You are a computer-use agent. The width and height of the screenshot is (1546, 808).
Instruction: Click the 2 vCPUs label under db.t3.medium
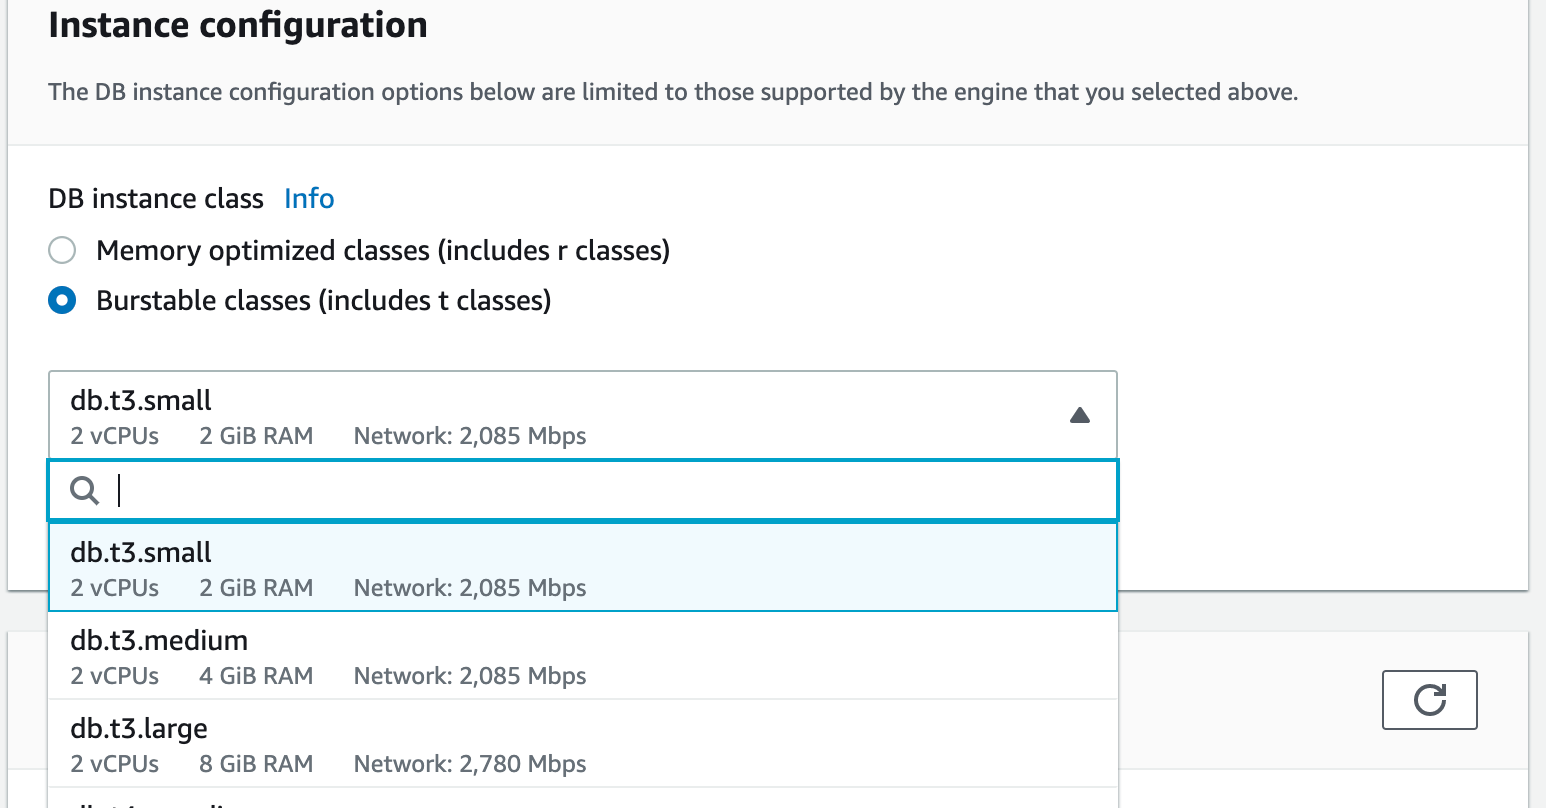tap(114, 675)
